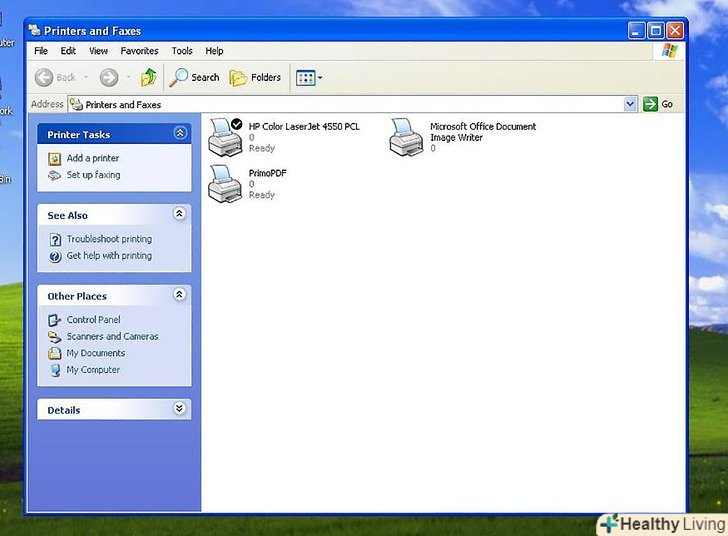The height and width of the screenshot is (536, 728).
Task: Open Scanners and Cameras link
Action: 112,337
